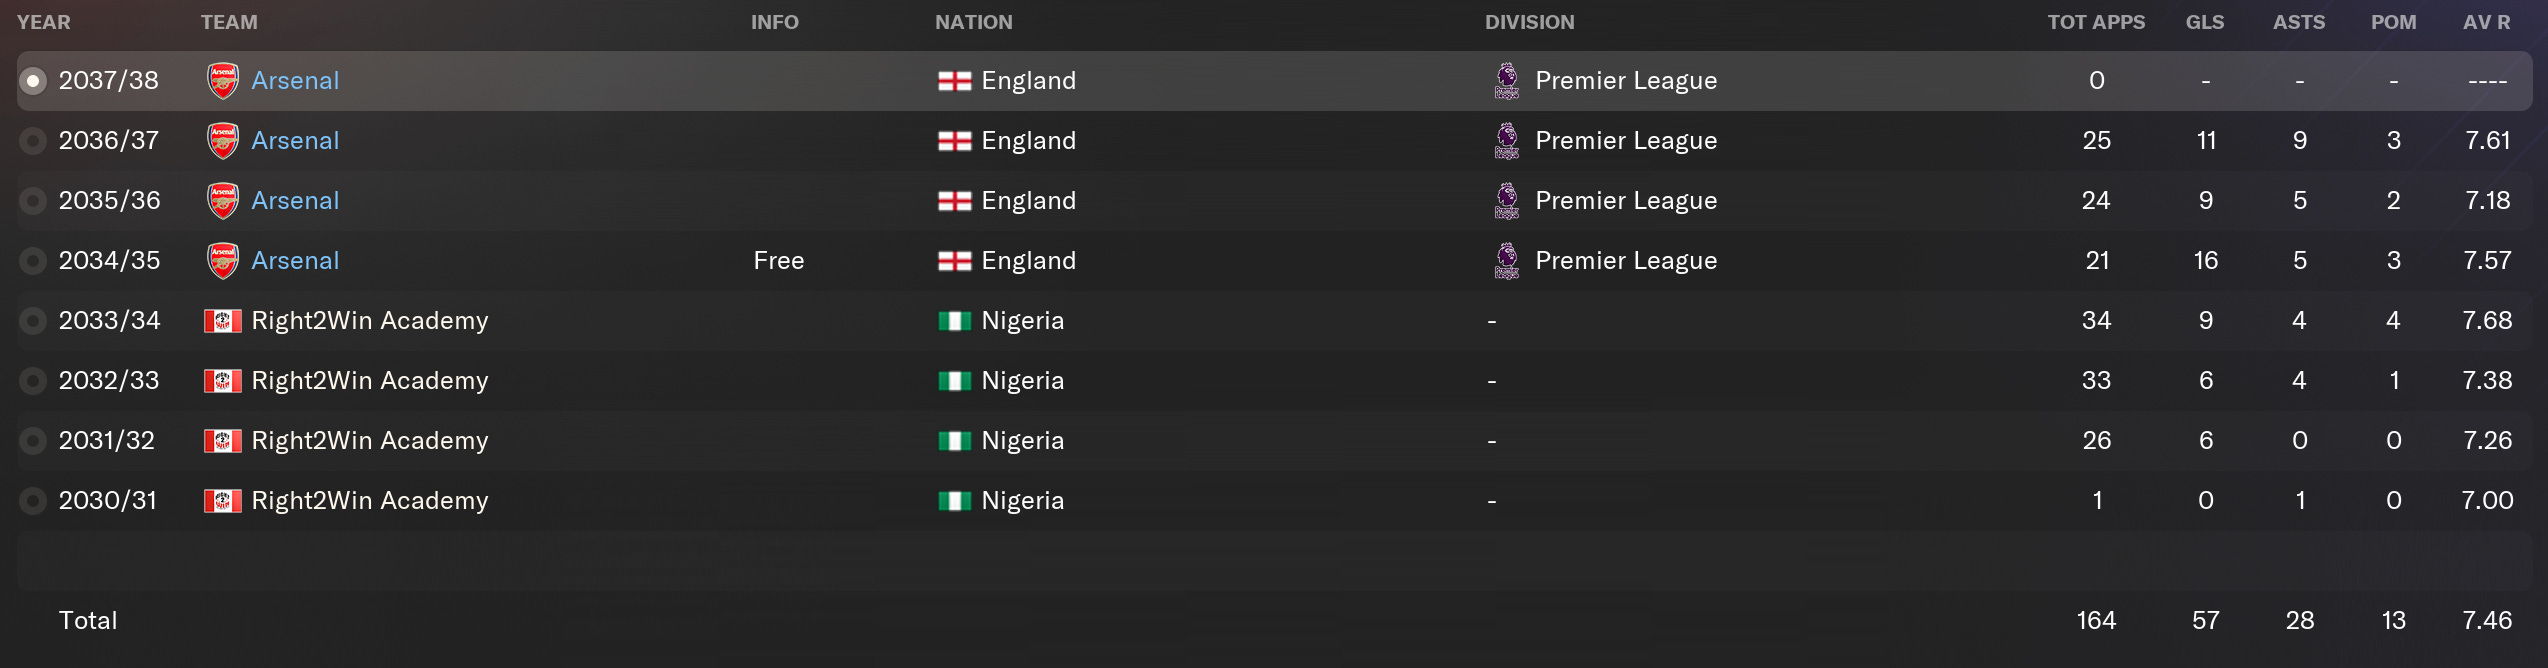Click the NATION column header
This screenshot has height=668, width=2548.
click(x=973, y=22)
